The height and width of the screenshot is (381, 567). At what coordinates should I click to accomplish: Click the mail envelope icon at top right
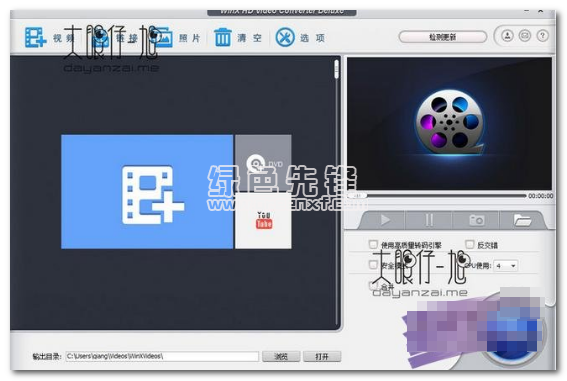[525, 35]
